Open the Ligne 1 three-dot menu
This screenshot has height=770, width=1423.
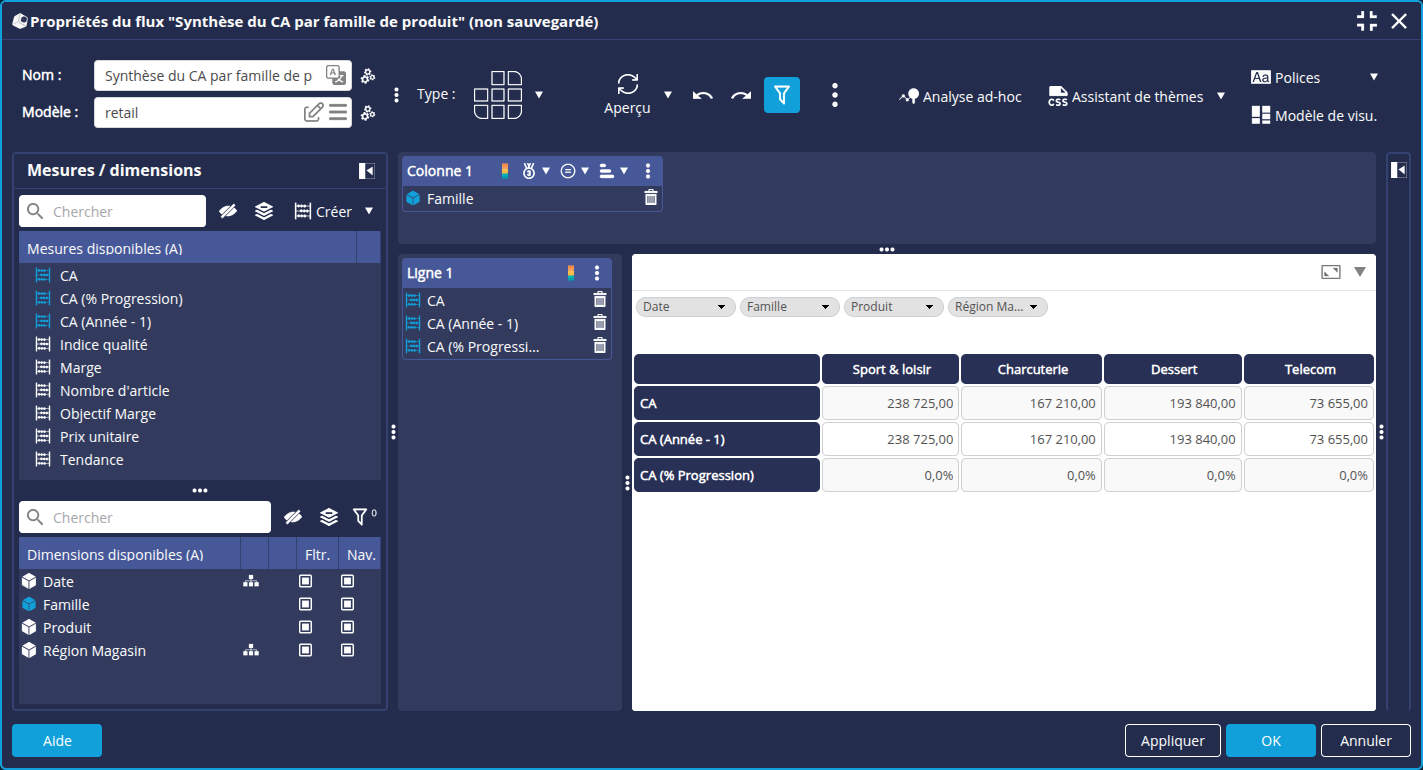pyautogui.click(x=597, y=273)
